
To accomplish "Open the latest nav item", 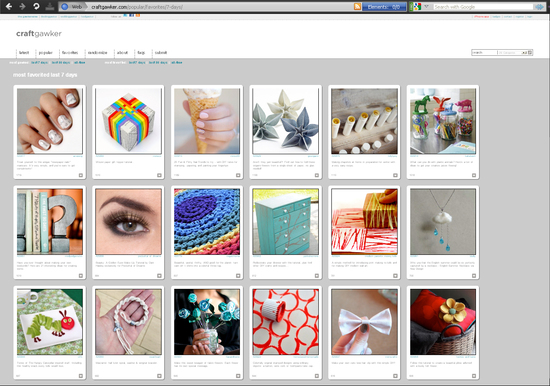I will 24,53.
